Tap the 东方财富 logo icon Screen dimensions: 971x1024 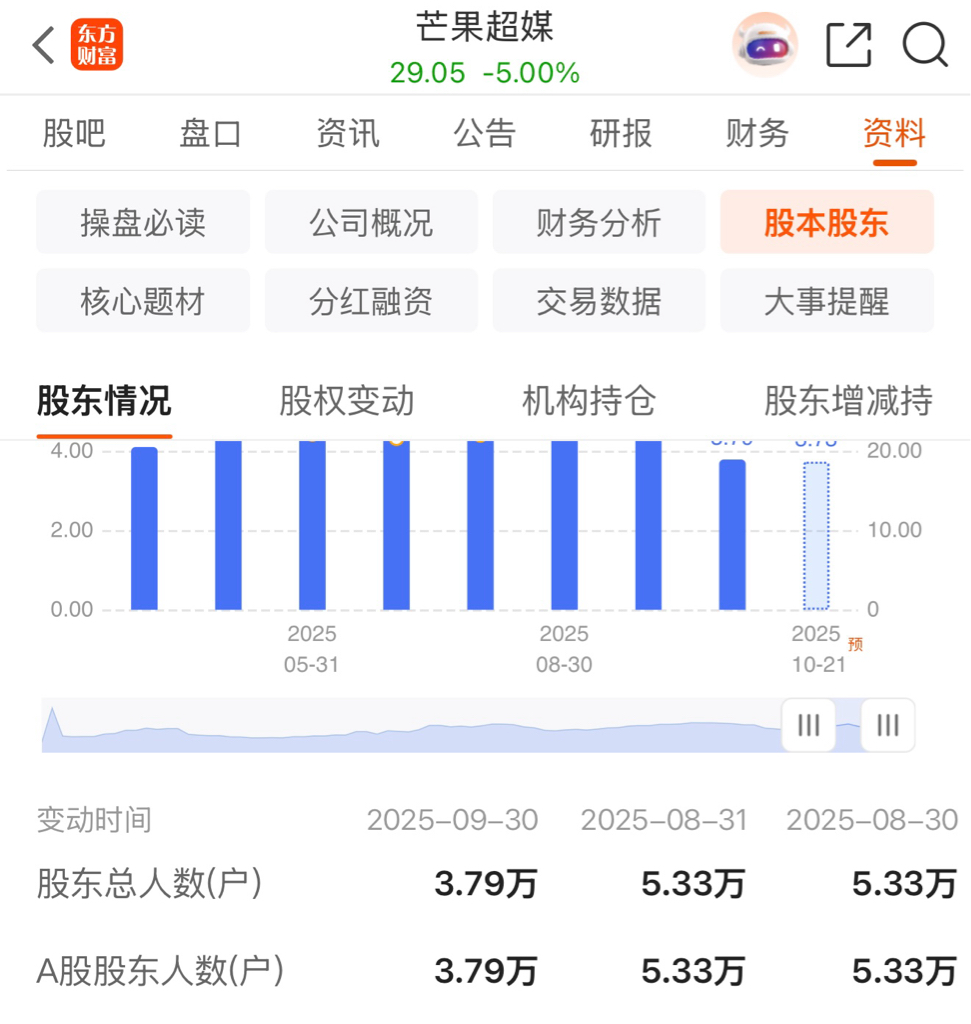click(97, 44)
